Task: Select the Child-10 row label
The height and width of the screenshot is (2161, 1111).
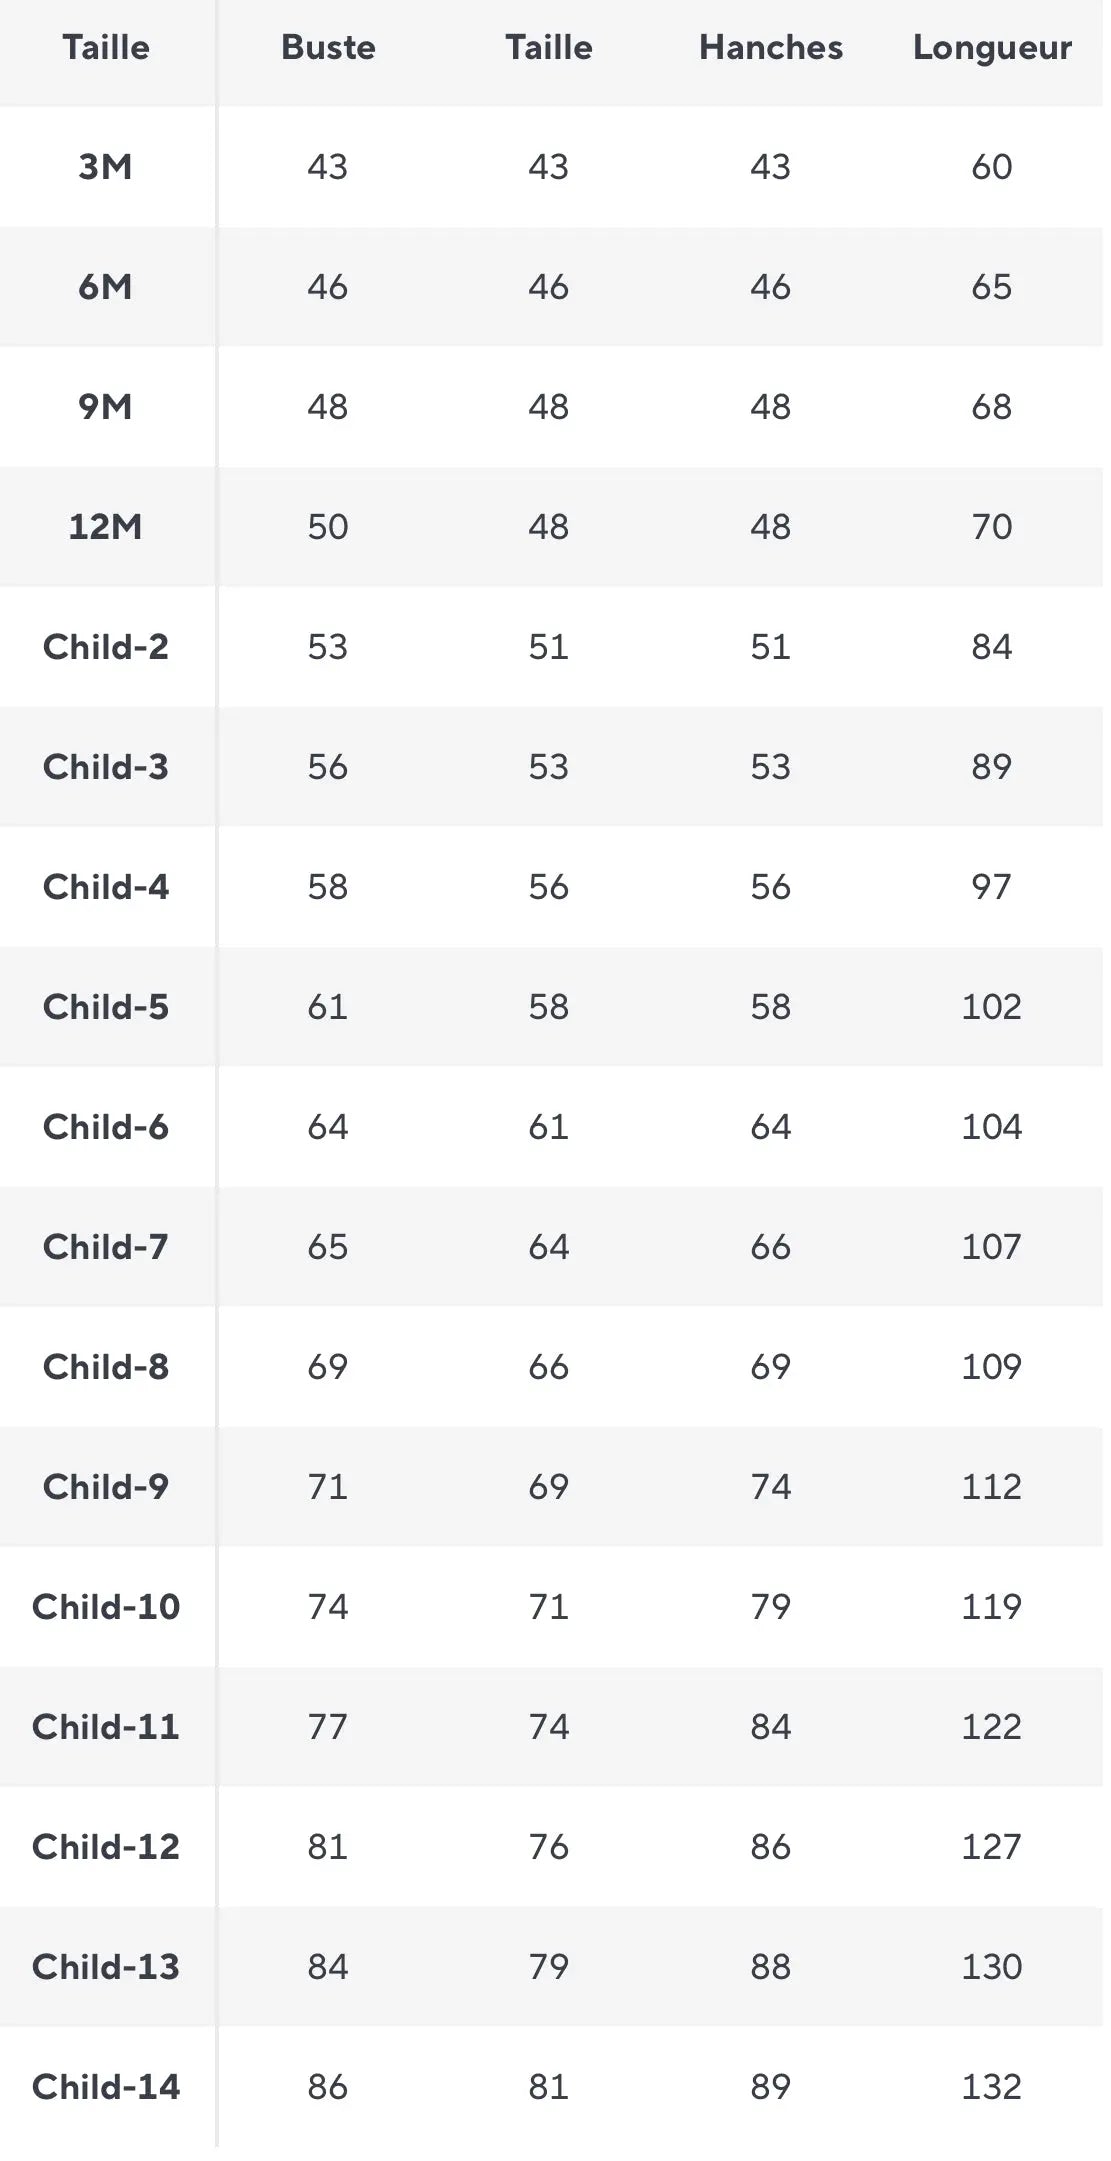Action: [105, 1607]
